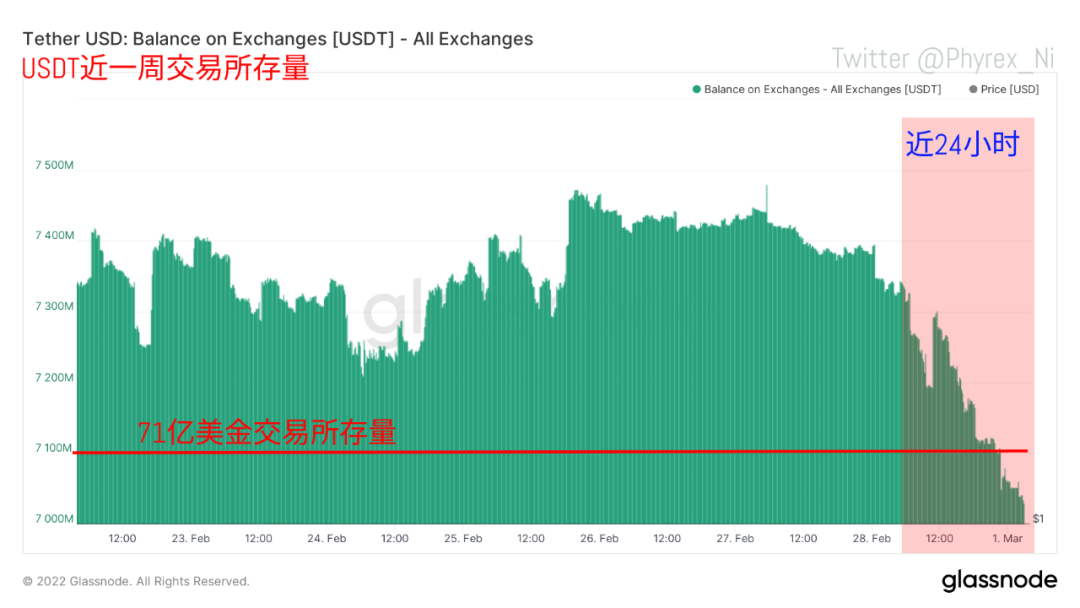This screenshot has height=608, width=1080.
Task: Click the $1 price label at right axis
Action: pyautogui.click(x=1038, y=518)
